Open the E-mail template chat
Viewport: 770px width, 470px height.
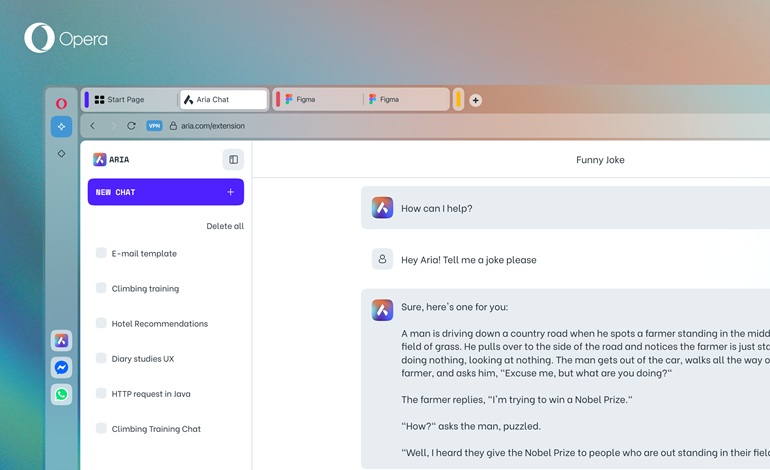click(x=144, y=253)
